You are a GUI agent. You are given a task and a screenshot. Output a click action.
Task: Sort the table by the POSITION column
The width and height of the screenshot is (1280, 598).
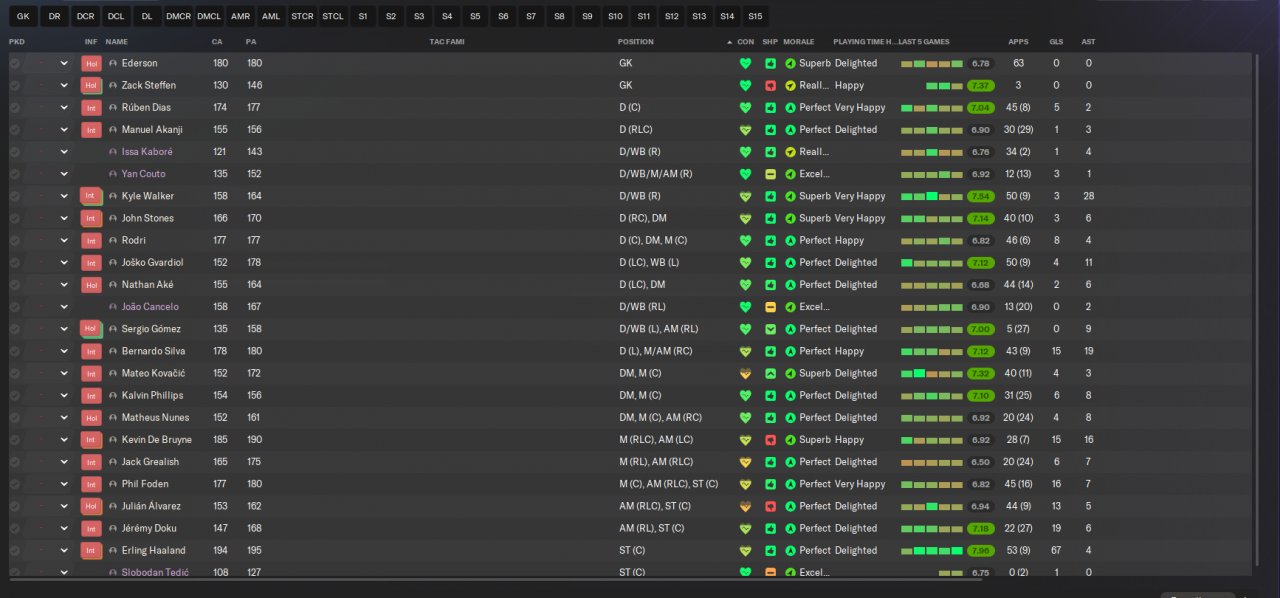636,42
